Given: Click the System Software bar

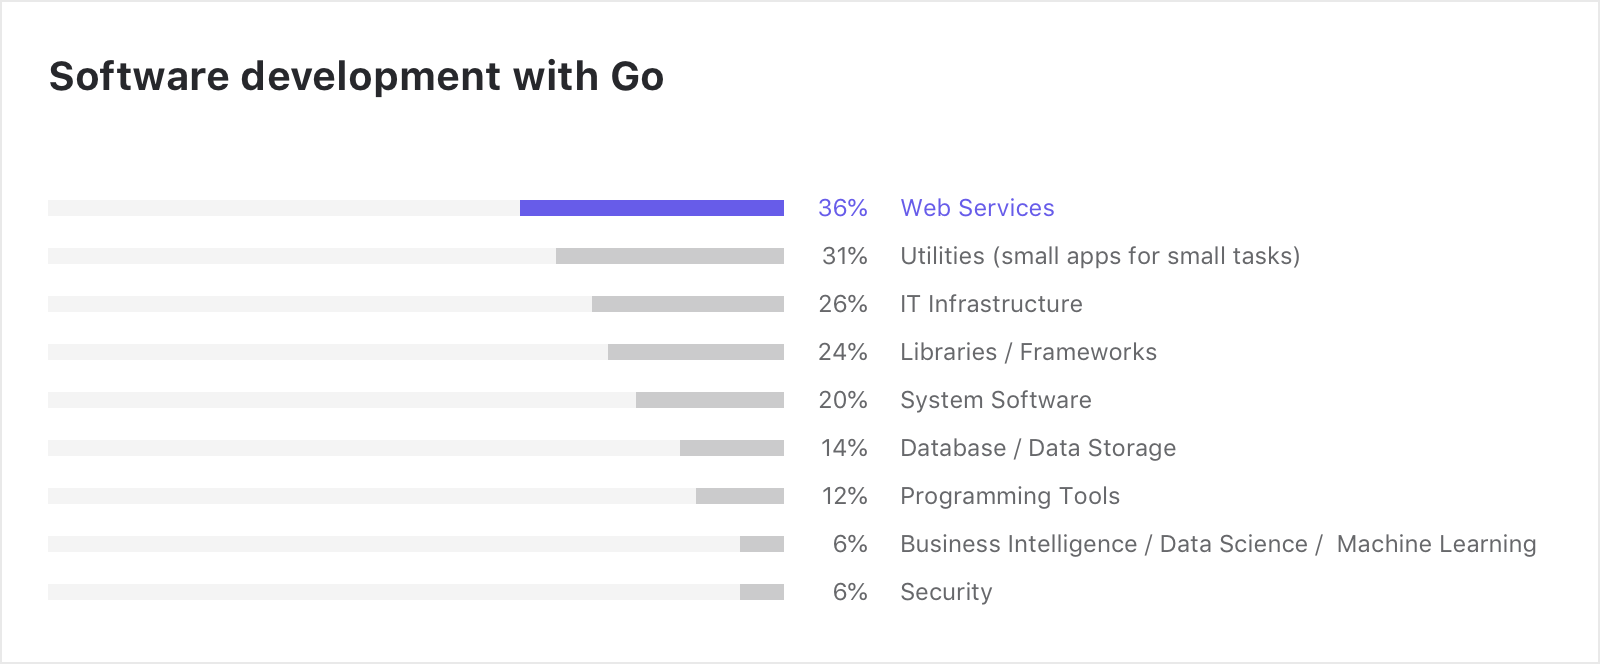Looking at the screenshot, I should [710, 400].
